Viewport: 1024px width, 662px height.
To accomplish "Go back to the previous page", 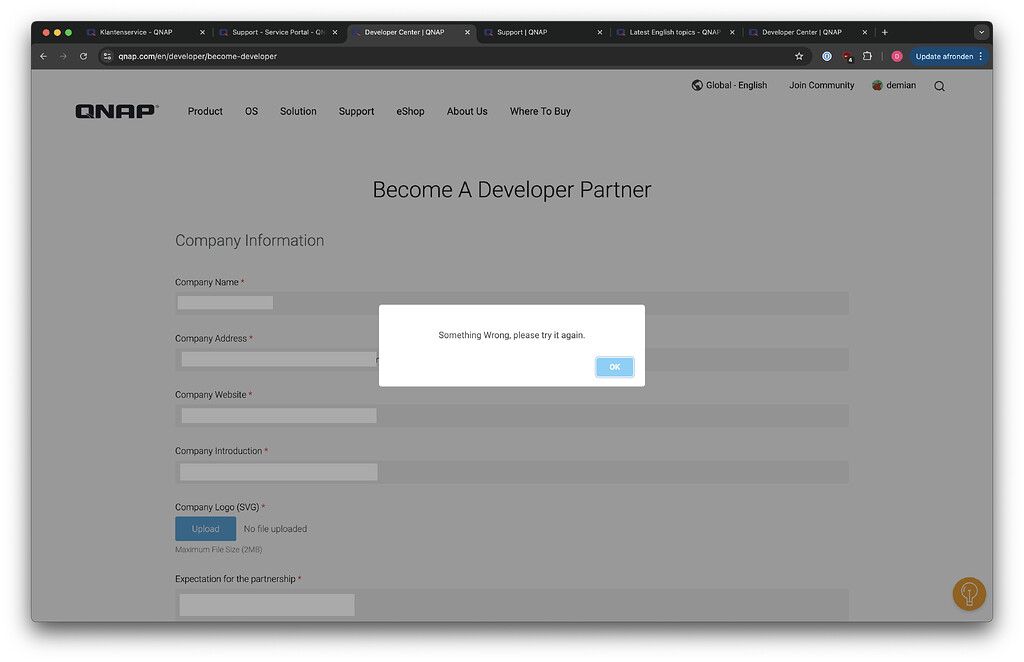I will (43, 57).
